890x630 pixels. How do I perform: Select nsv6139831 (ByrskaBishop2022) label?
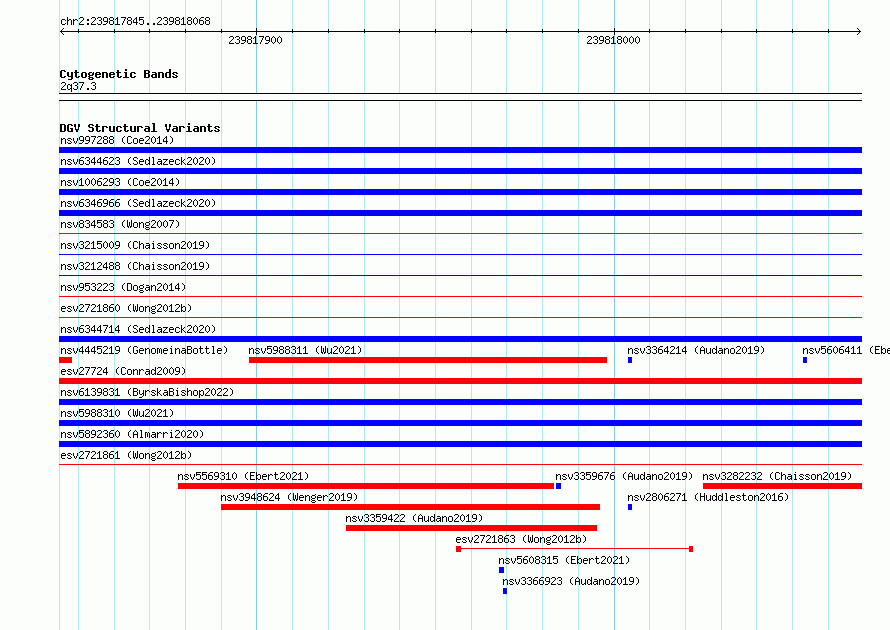point(147,392)
